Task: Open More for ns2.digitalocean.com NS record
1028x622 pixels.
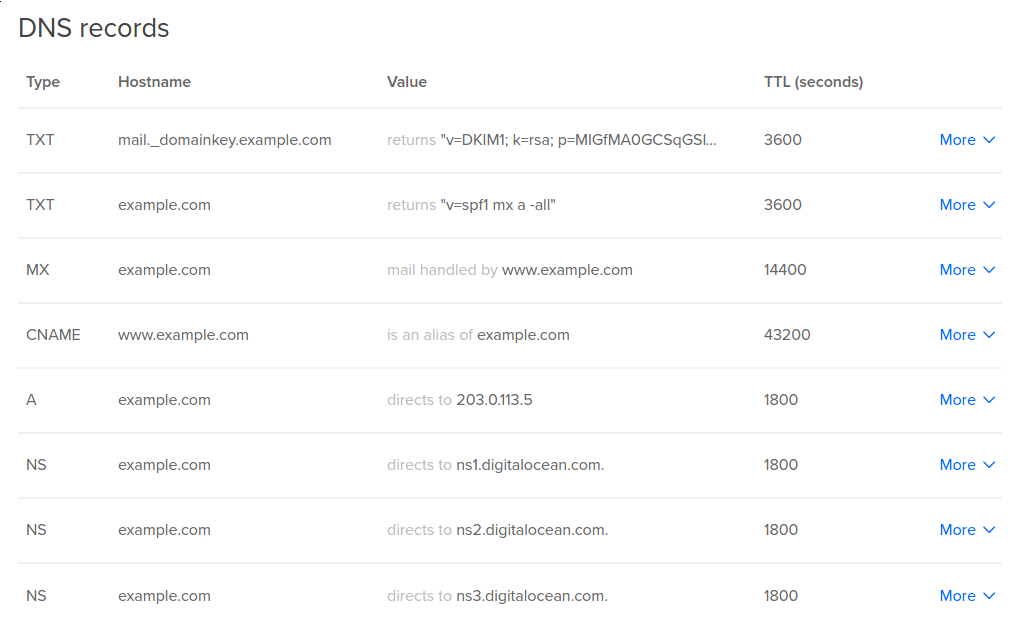Action: click(x=967, y=529)
